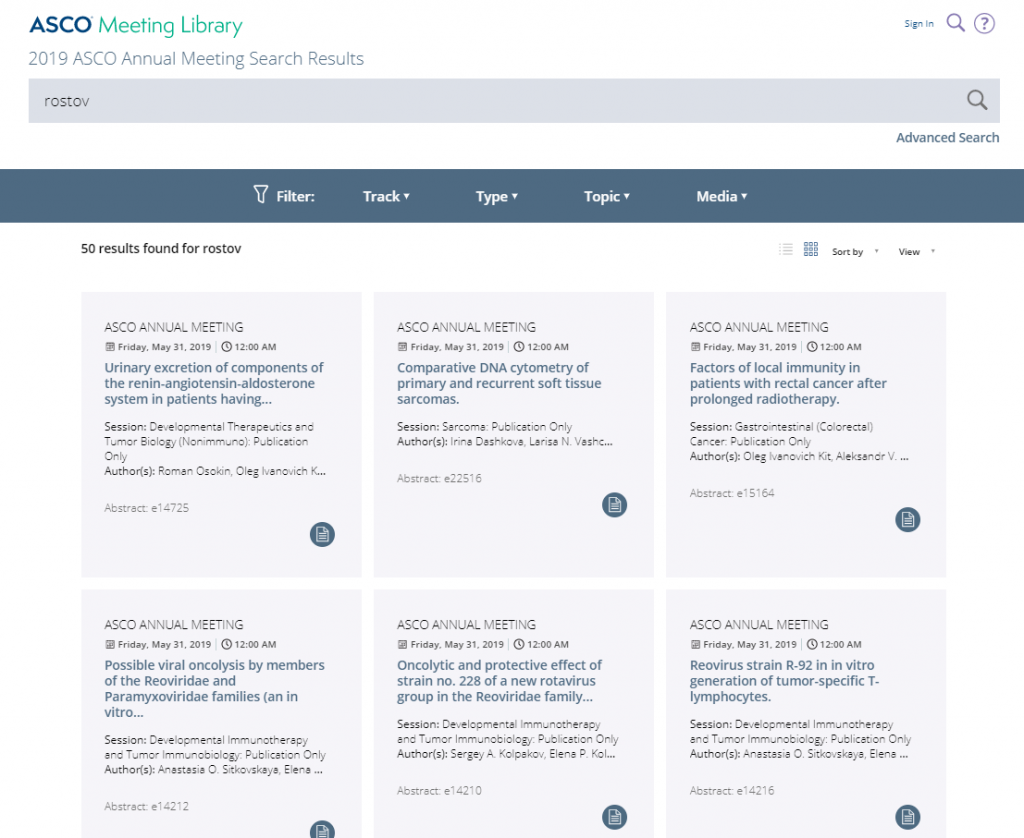Click 'Abstract: e14210' text

tap(439, 790)
